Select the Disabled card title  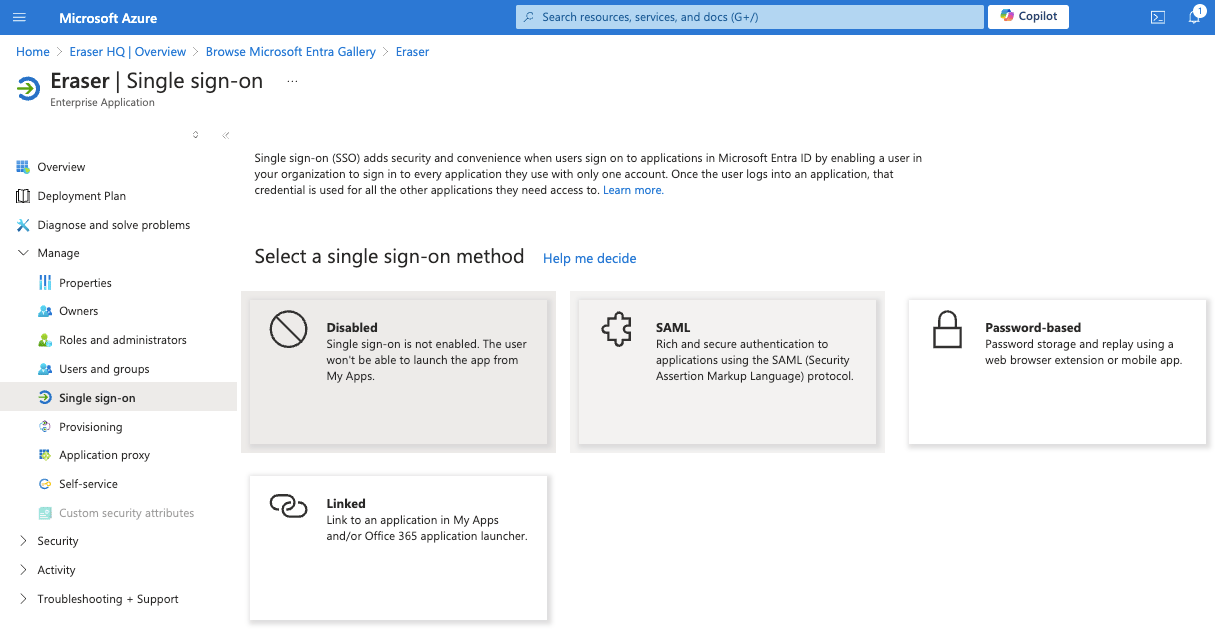352,327
